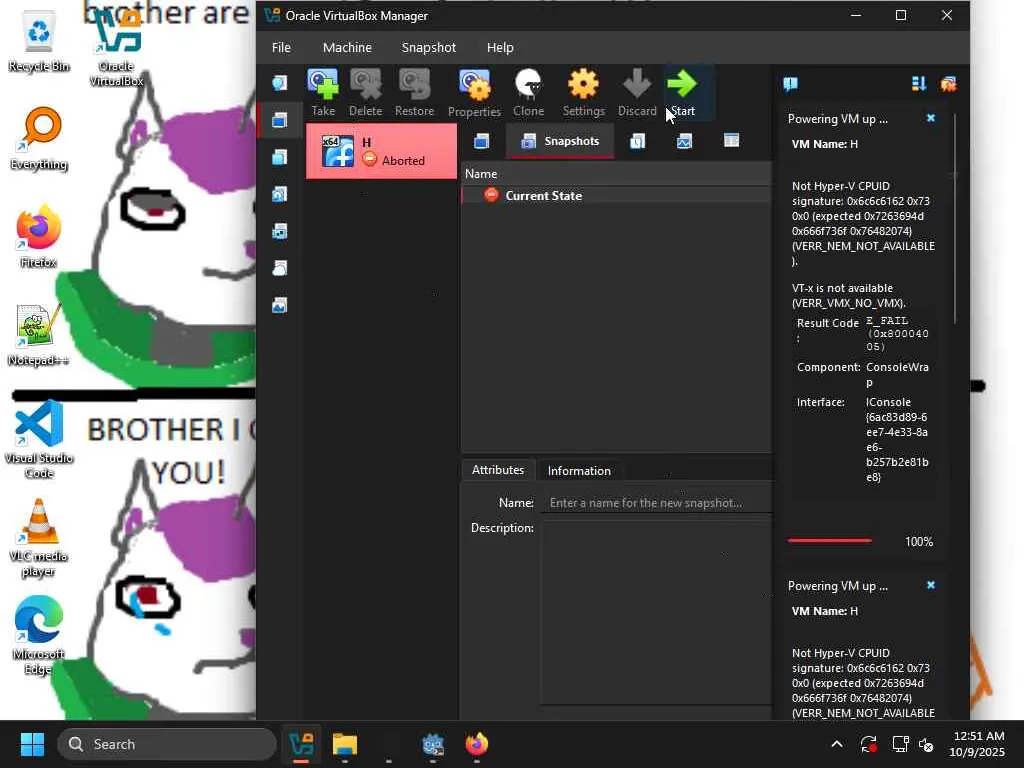Open the File menu
Screen dimensions: 1024x768
[x=281, y=48]
